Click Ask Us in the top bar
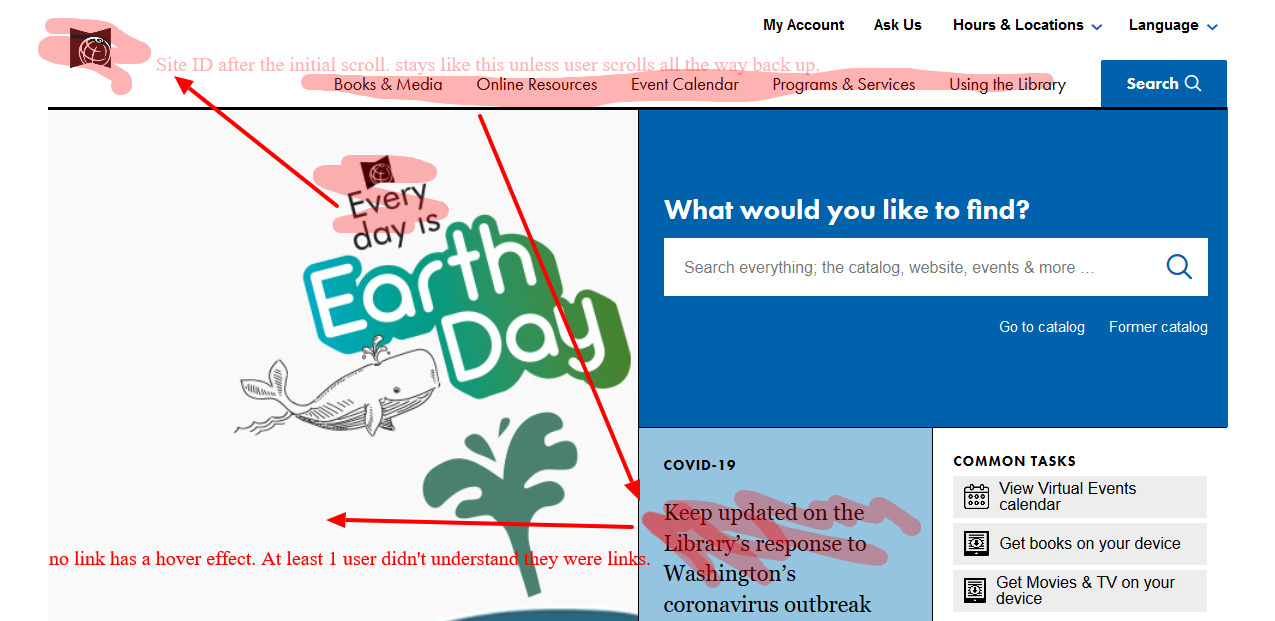 pyautogui.click(x=897, y=25)
